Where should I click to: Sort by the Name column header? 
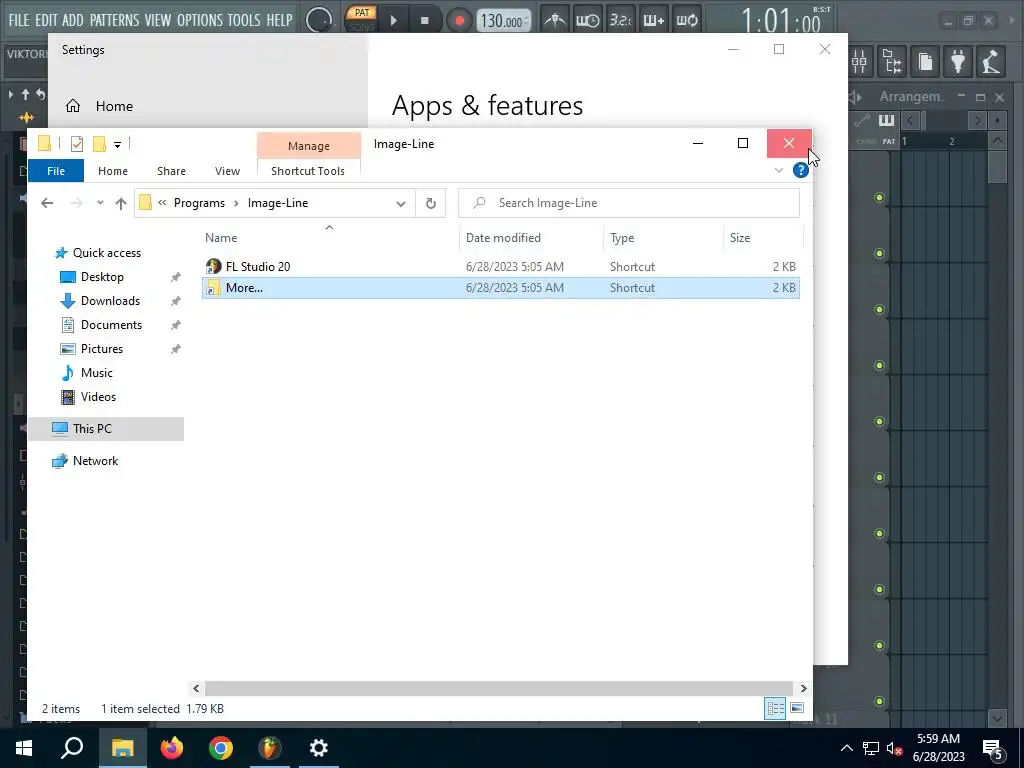point(330,238)
